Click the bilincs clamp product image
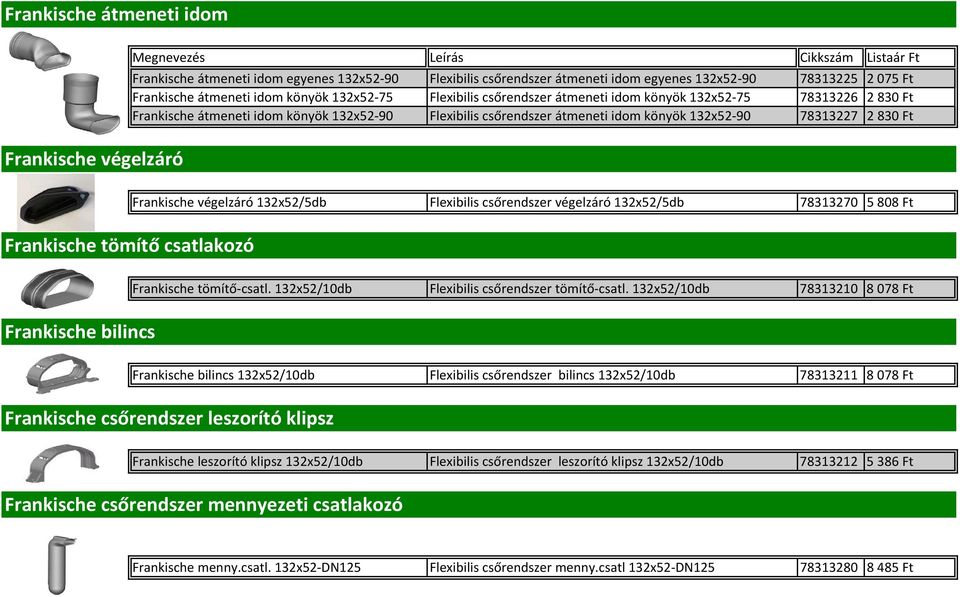Viewport: 960px width, 597px height. pyautogui.click(x=62, y=373)
